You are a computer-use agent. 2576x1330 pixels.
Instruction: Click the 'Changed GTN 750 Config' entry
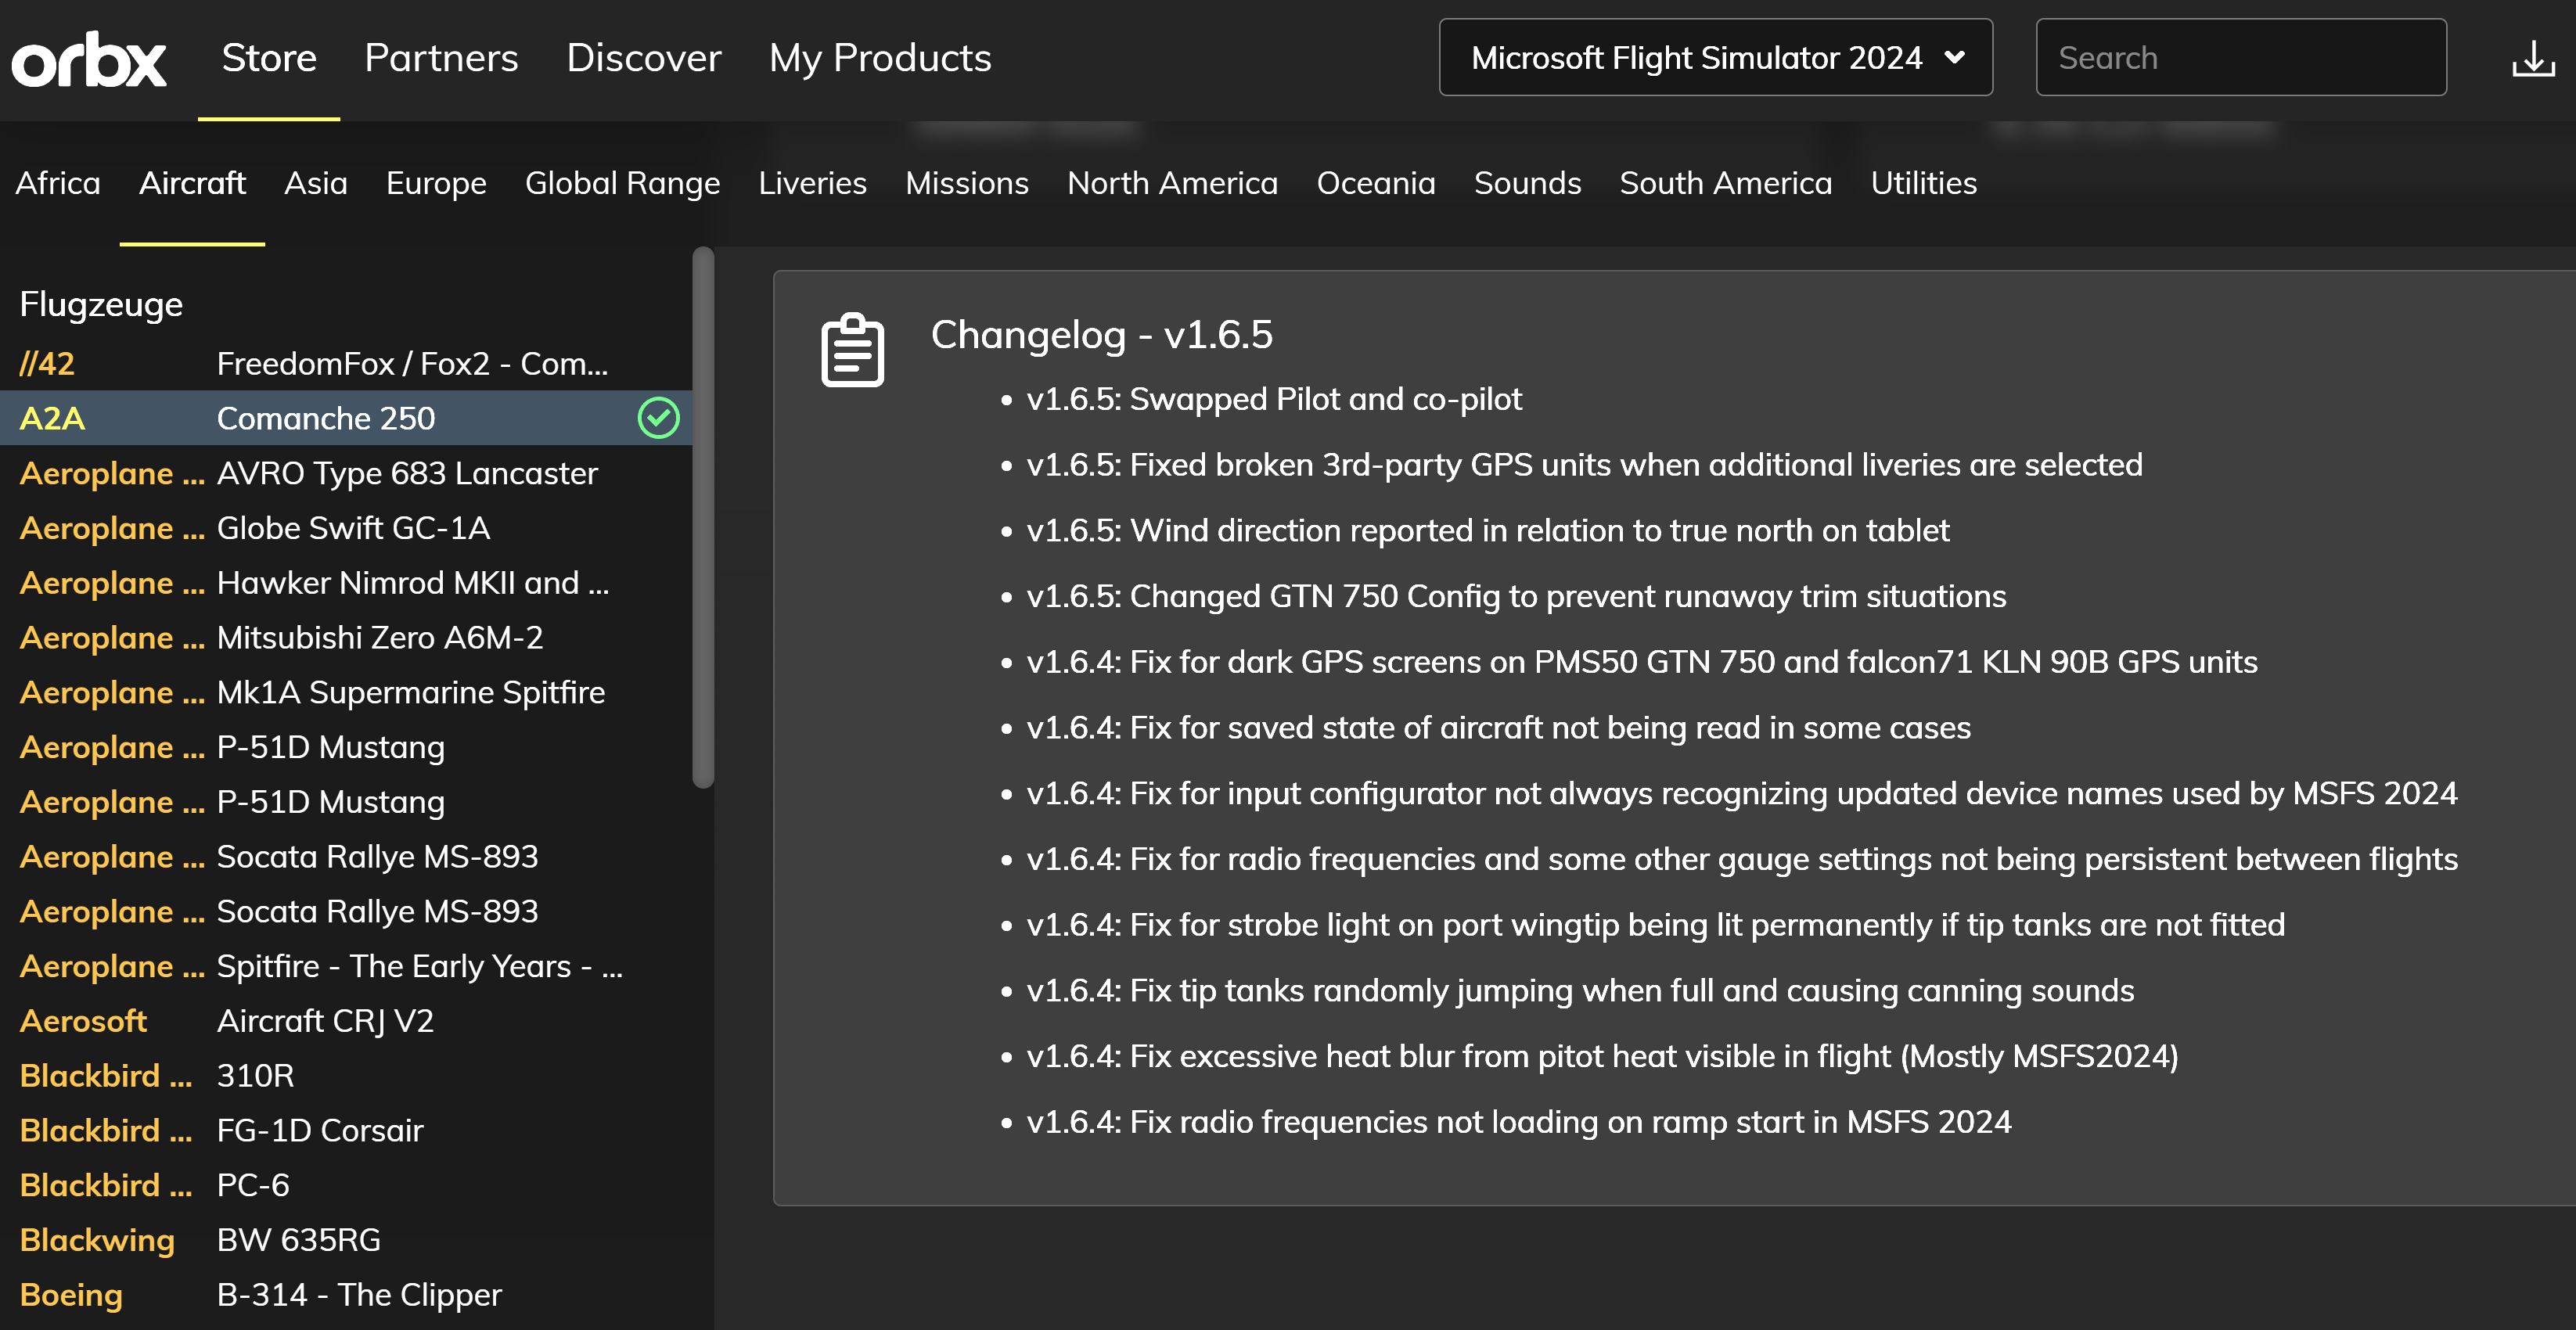point(1516,597)
